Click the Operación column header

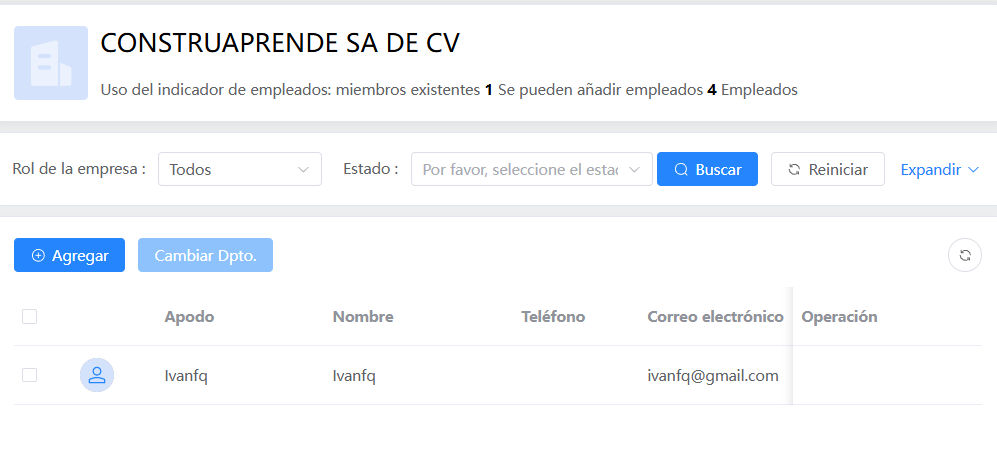tap(839, 317)
